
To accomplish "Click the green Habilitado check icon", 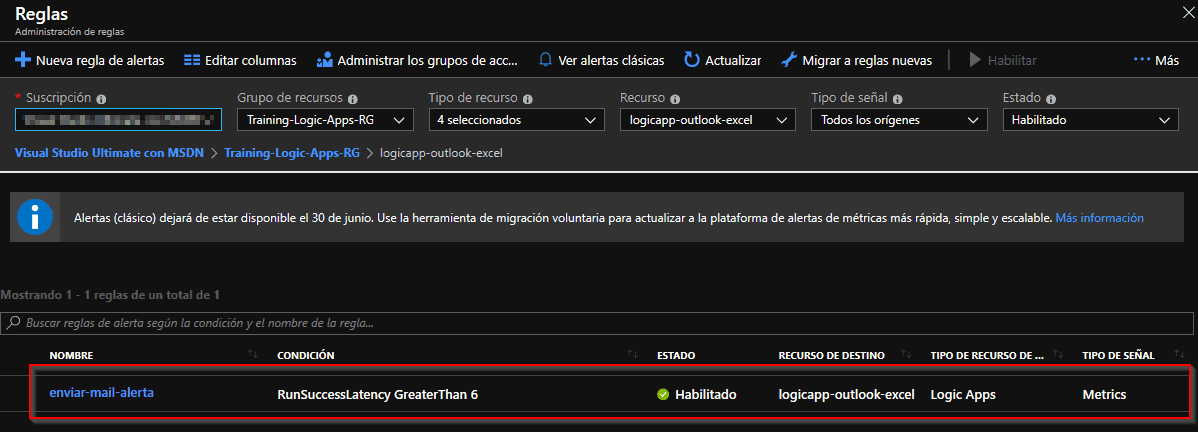I will click(662, 395).
